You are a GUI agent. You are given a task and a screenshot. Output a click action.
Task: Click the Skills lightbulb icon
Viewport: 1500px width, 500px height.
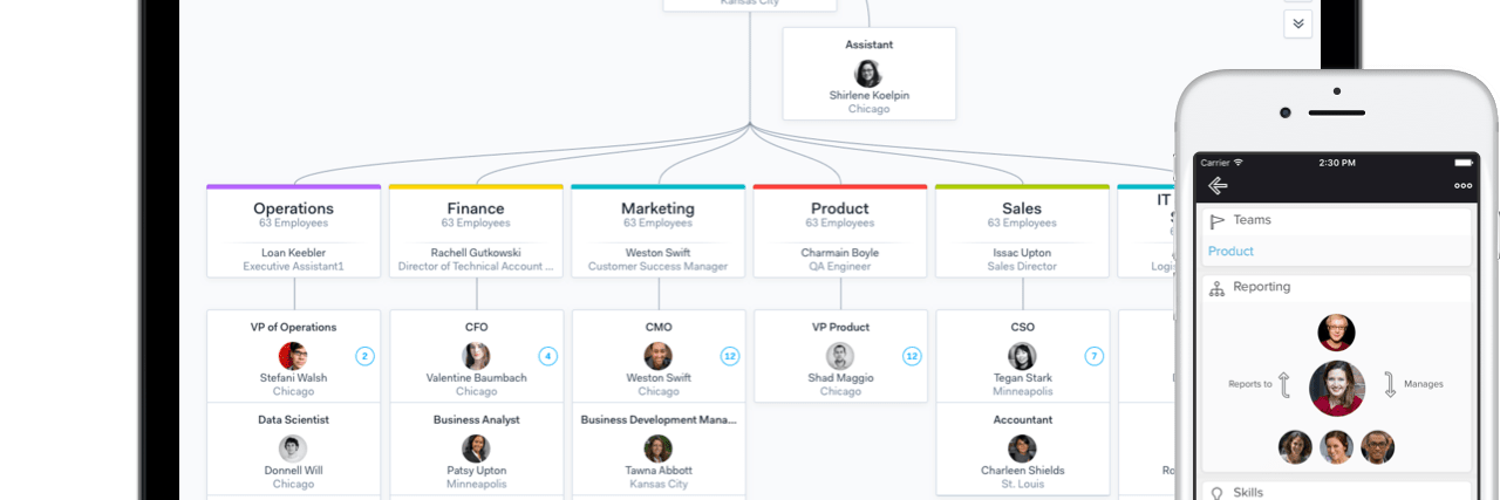[1217, 492]
